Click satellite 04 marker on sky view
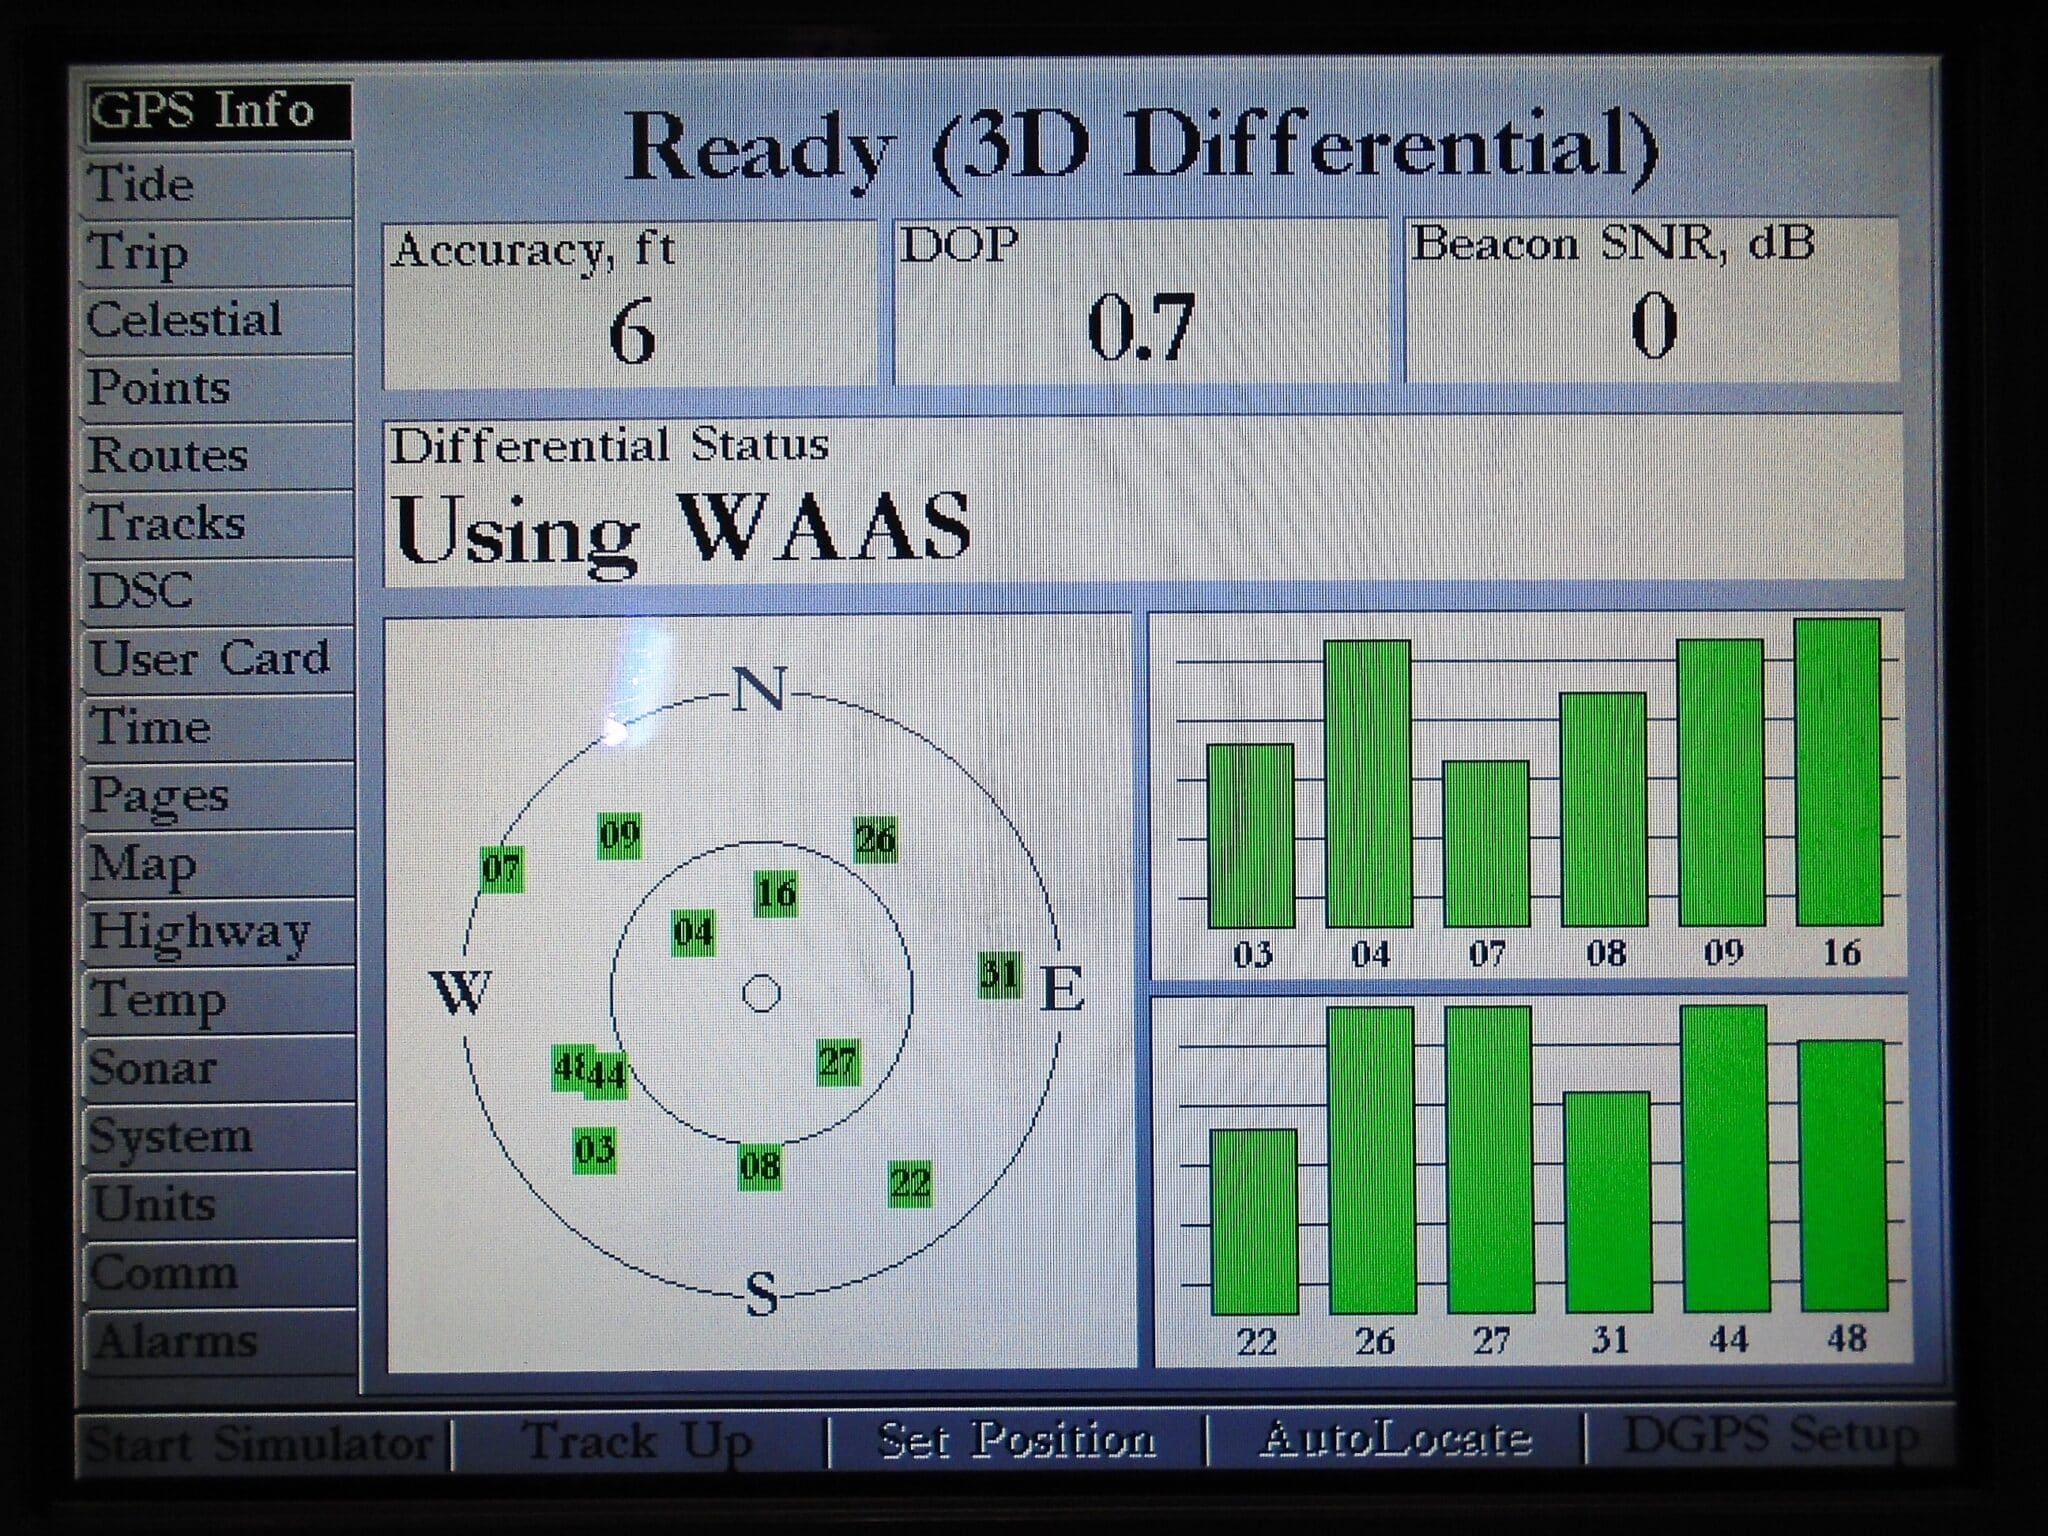This screenshot has height=1536, width=2048. point(692,933)
